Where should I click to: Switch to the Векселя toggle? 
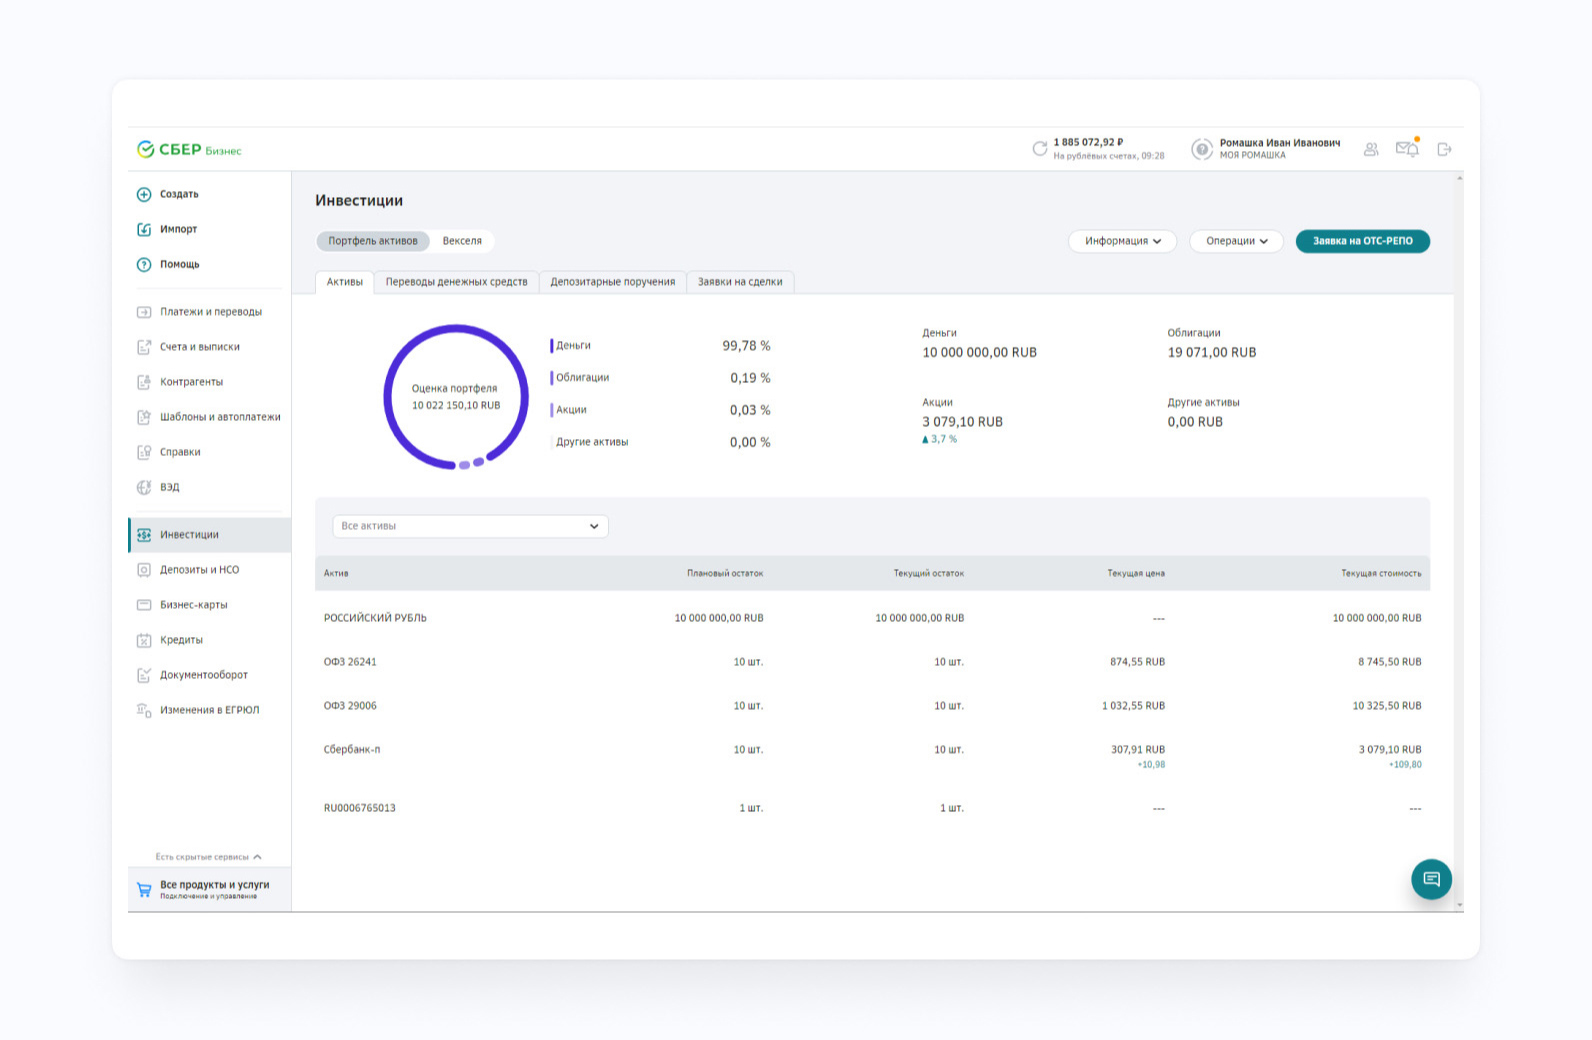pos(462,241)
